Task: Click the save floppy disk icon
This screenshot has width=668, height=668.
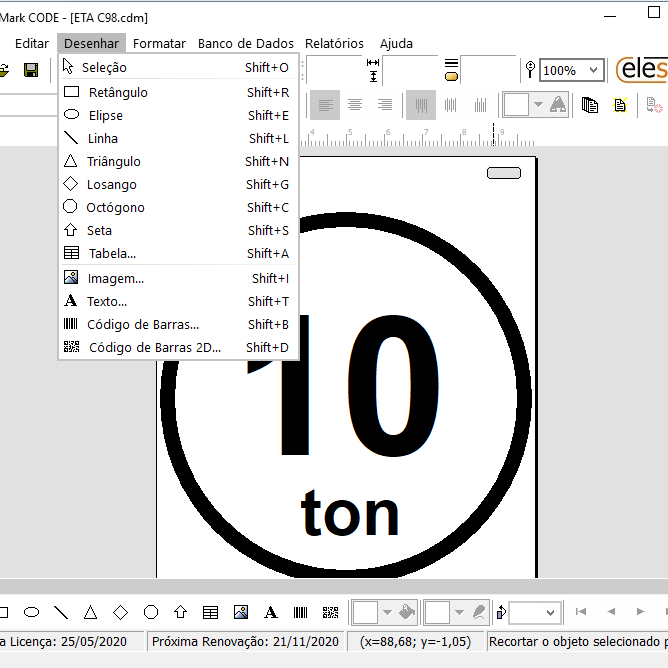Action: (31, 70)
